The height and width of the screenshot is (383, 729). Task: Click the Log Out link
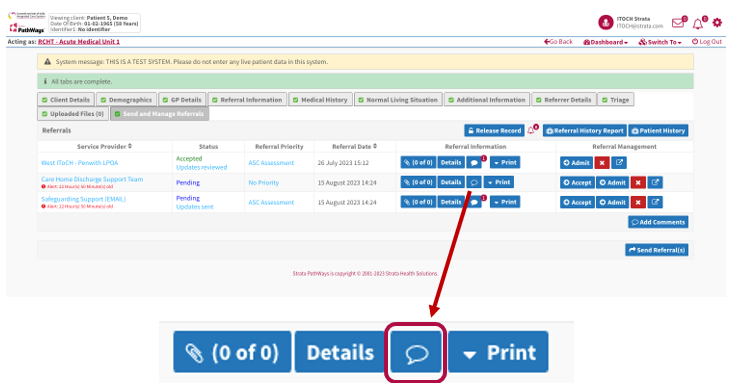coord(707,42)
